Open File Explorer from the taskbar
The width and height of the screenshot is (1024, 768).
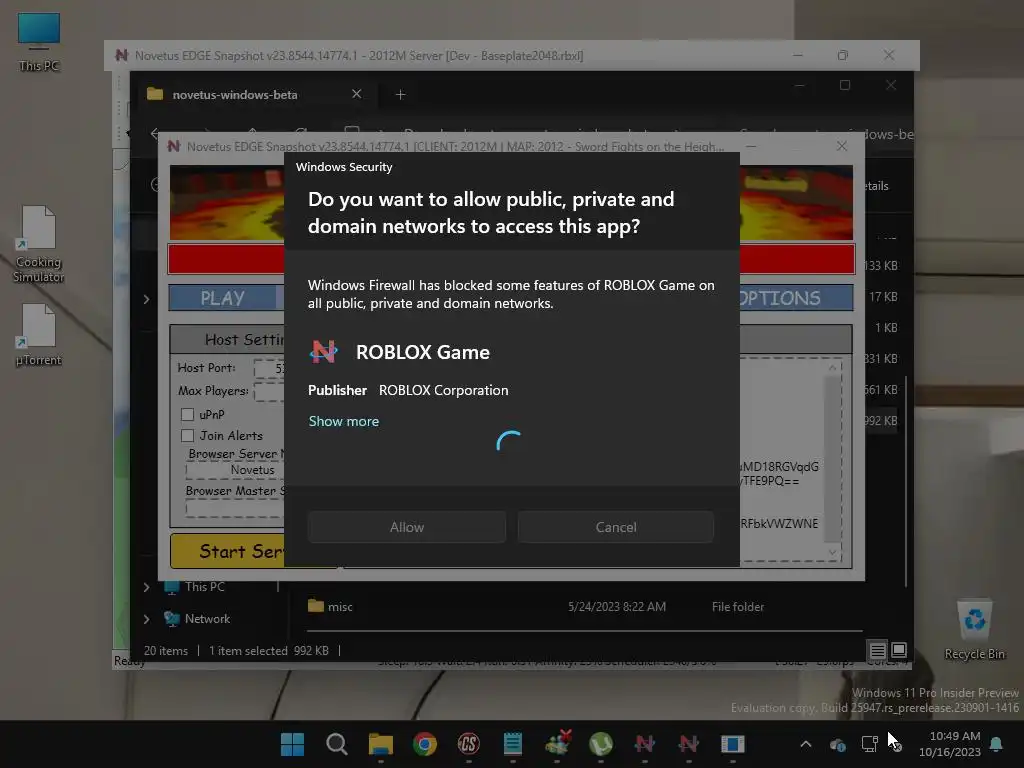(381, 744)
